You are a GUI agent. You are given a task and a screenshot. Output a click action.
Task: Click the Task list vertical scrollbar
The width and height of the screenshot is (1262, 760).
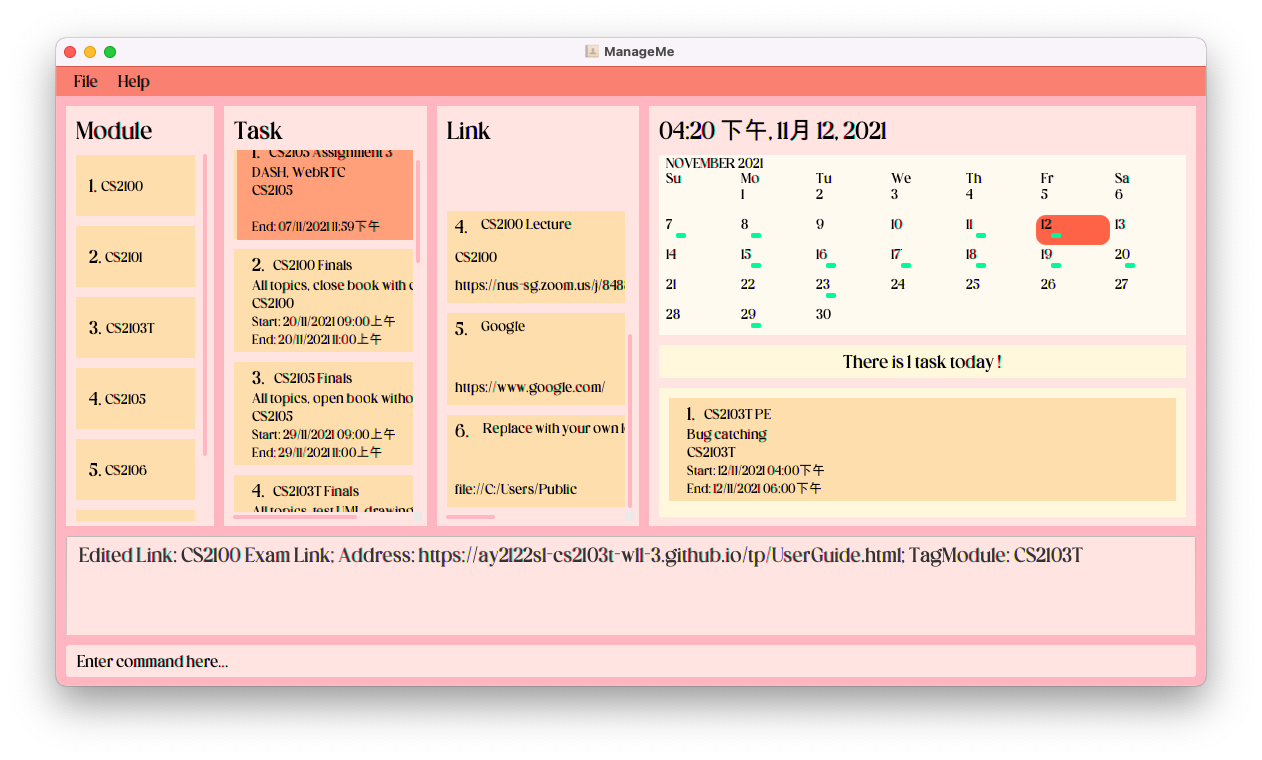tap(418, 210)
